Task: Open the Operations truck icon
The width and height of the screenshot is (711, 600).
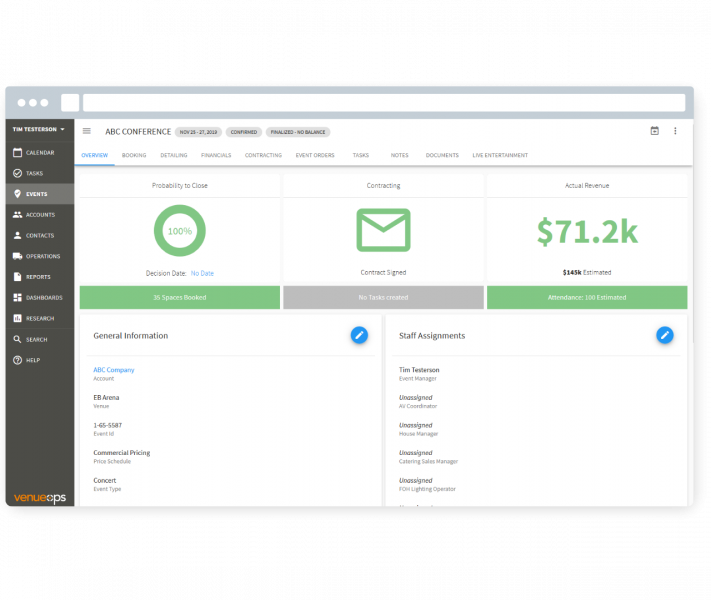Action: pos(18,256)
